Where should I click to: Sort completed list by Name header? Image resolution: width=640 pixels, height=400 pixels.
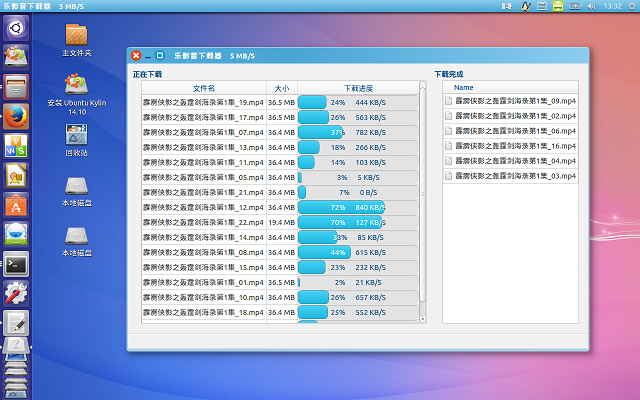tap(510, 87)
